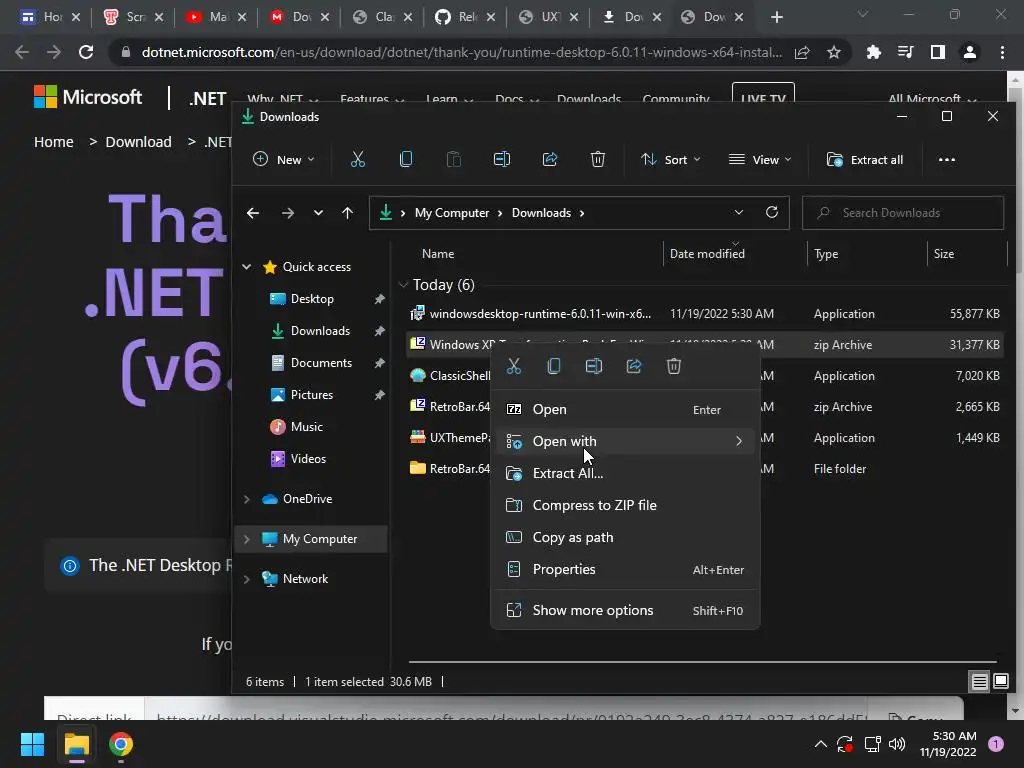Show hidden system tray icons

(820, 744)
